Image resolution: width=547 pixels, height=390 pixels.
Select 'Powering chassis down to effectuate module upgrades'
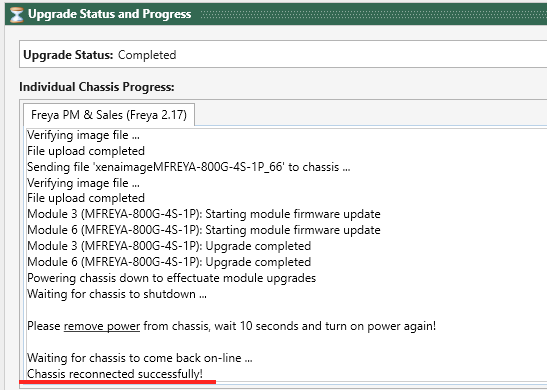171,278
